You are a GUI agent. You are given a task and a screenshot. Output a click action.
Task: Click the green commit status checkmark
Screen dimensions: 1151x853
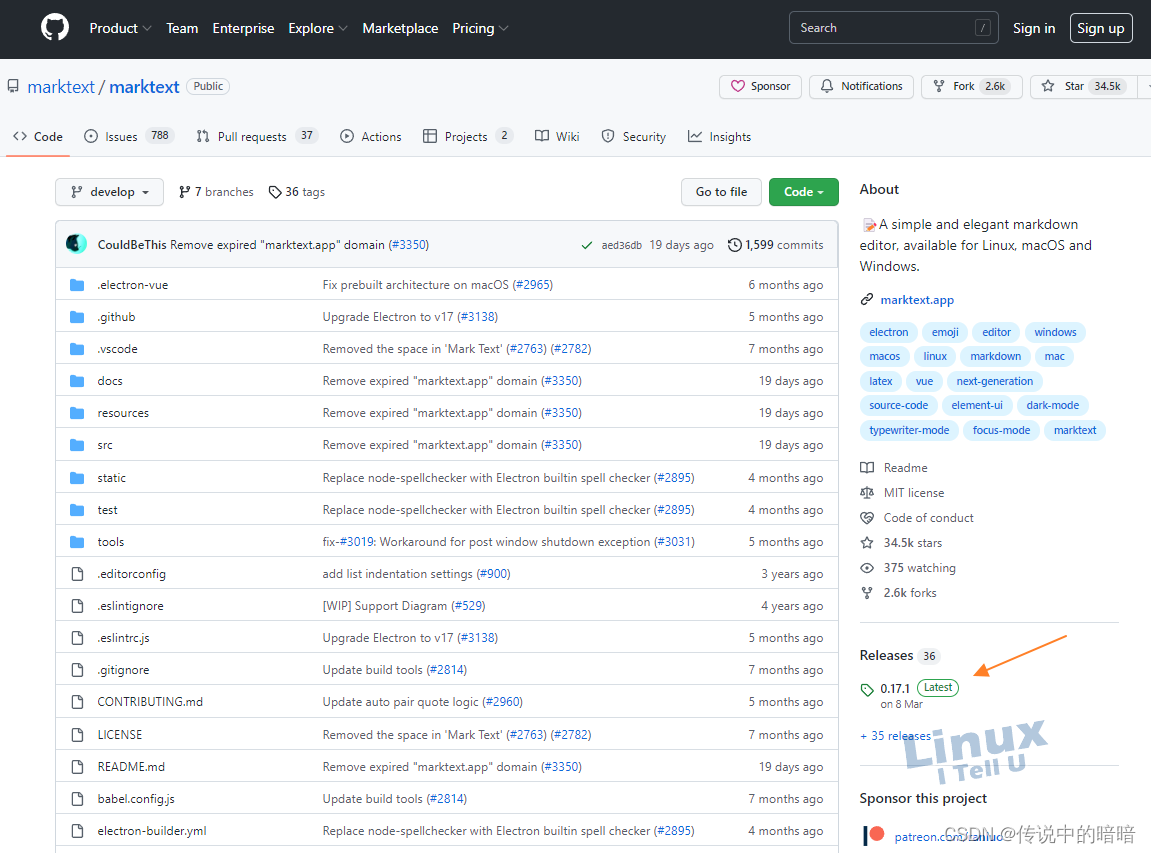click(x=587, y=245)
